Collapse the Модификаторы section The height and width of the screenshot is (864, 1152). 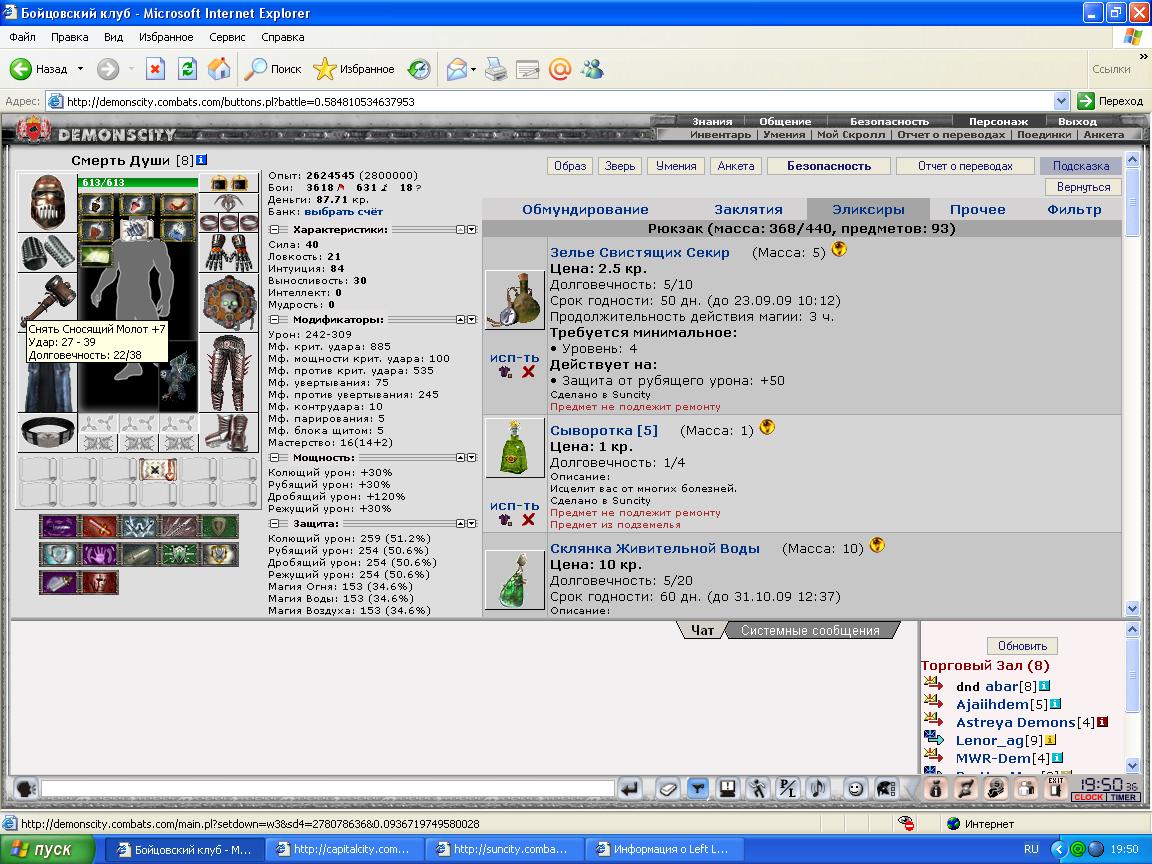[275, 320]
